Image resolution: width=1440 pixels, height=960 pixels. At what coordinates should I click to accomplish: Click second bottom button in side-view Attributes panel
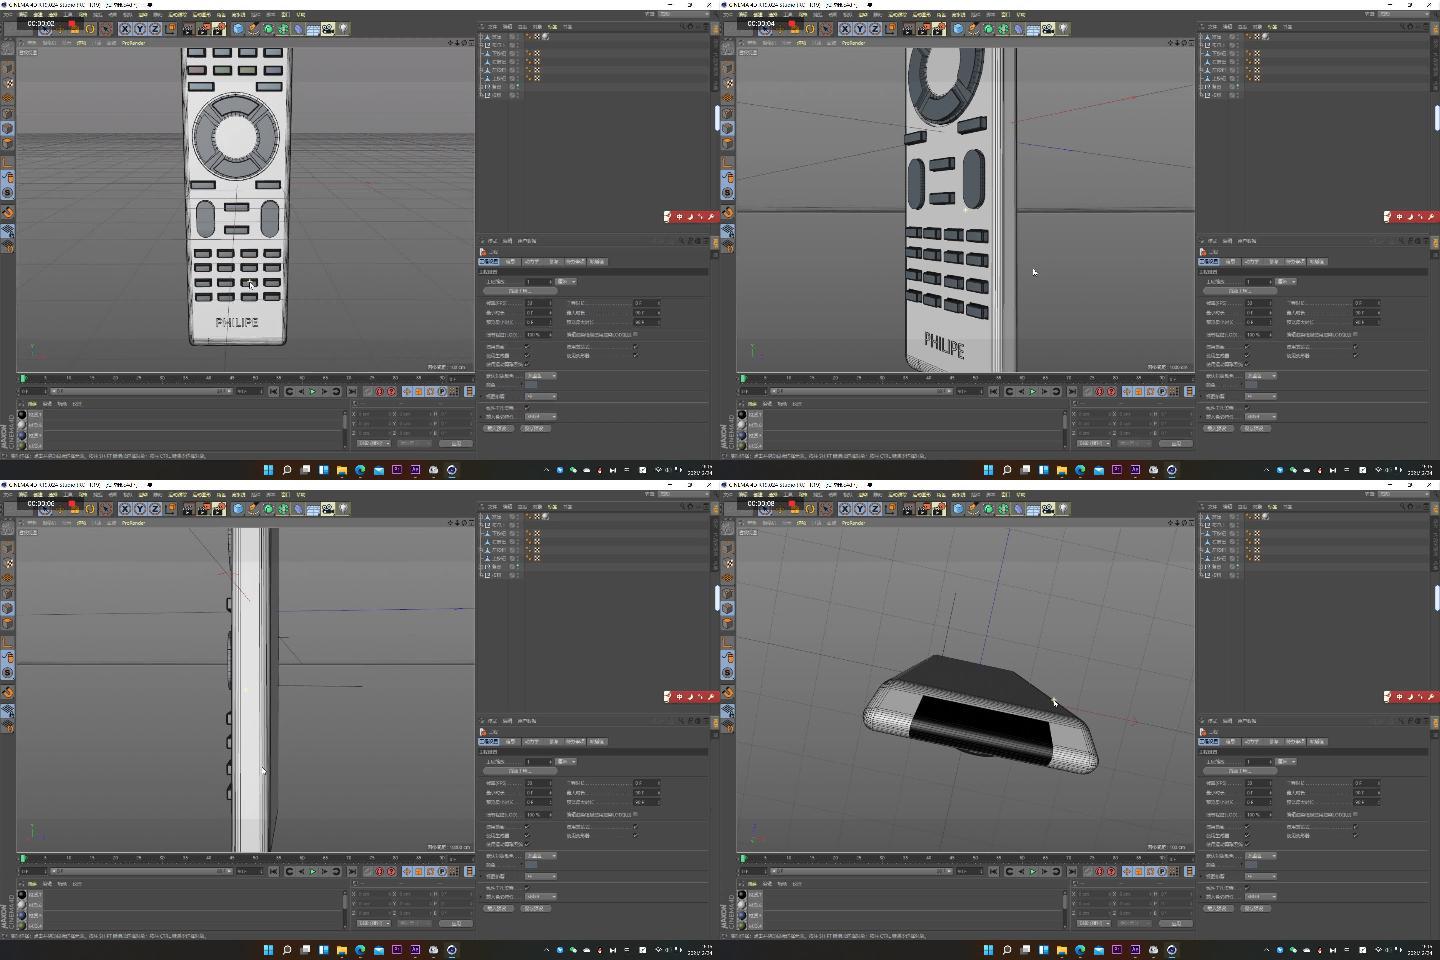coord(535,908)
